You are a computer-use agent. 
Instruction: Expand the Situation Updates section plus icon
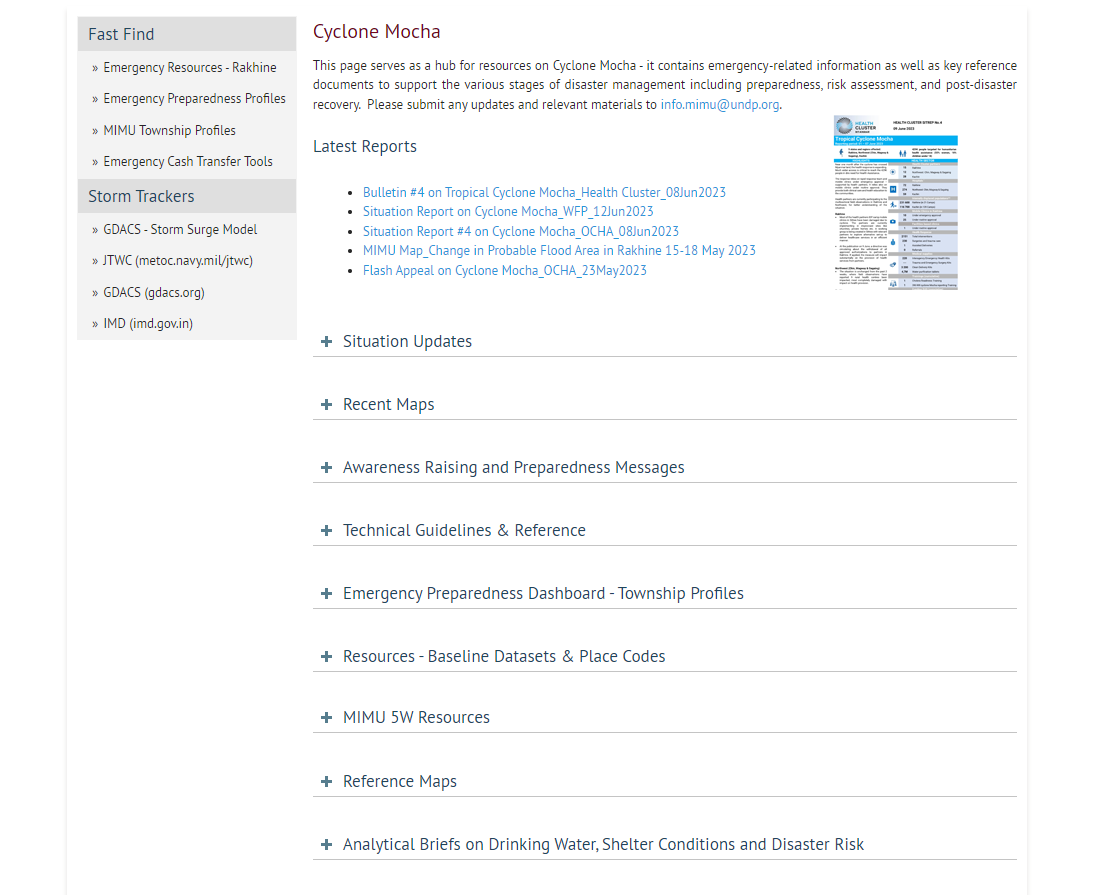(326, 342)
